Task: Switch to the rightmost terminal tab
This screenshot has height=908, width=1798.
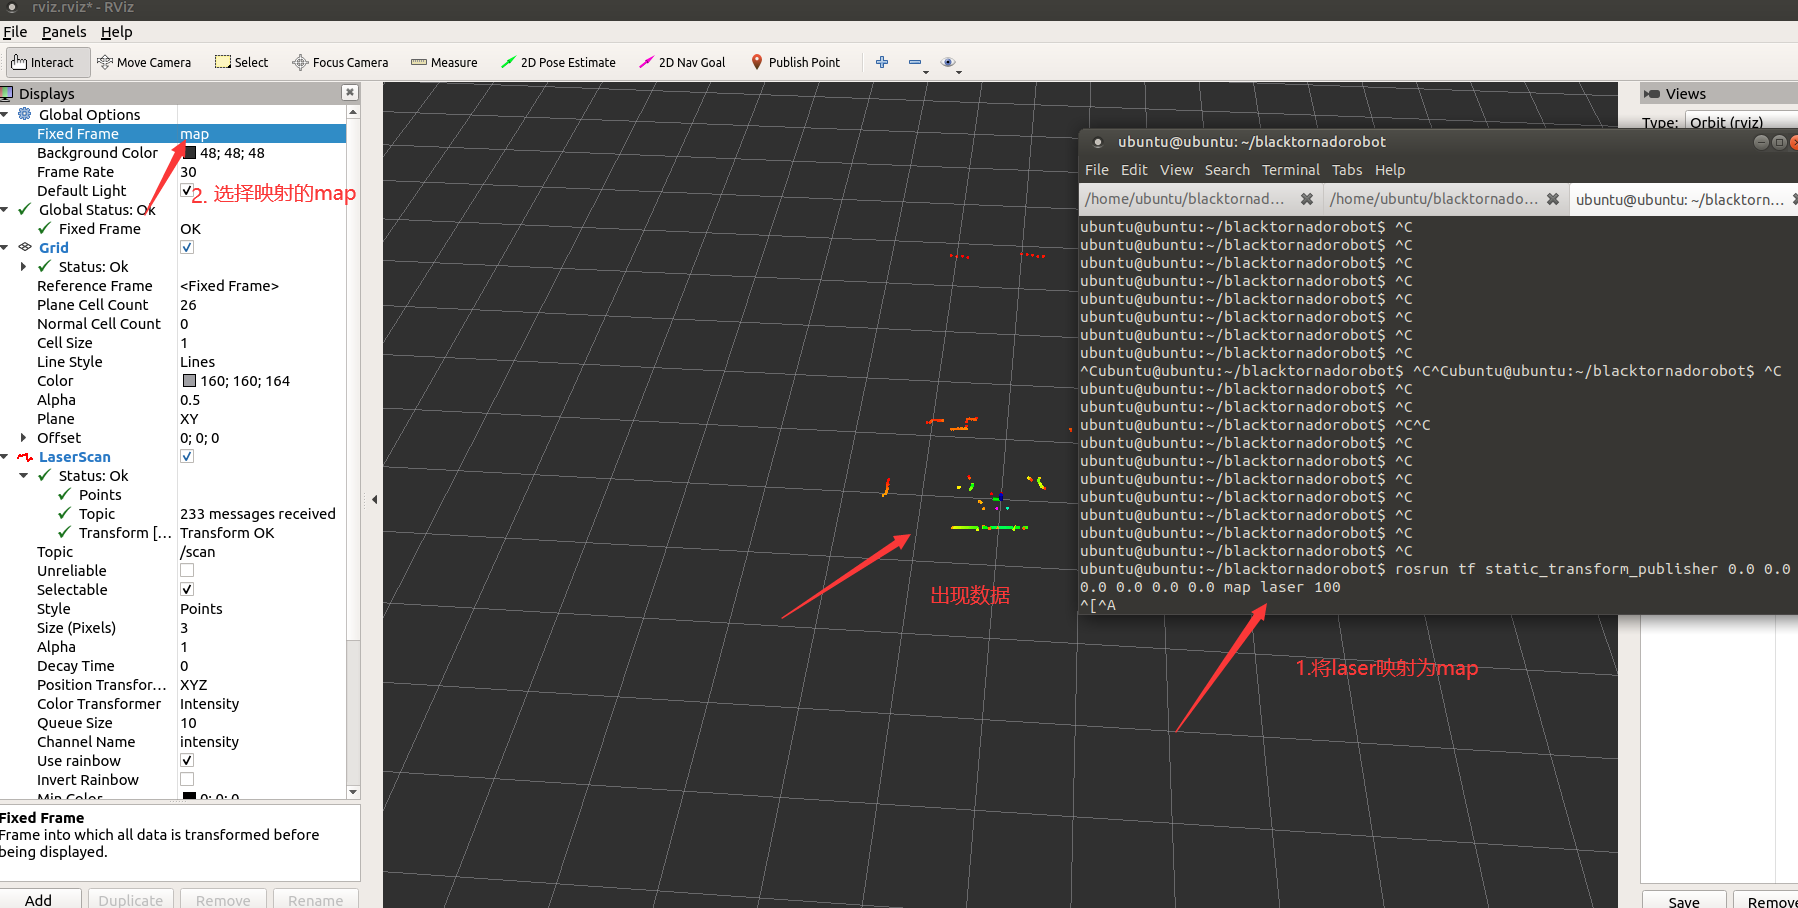Action: coord(1680,199)
